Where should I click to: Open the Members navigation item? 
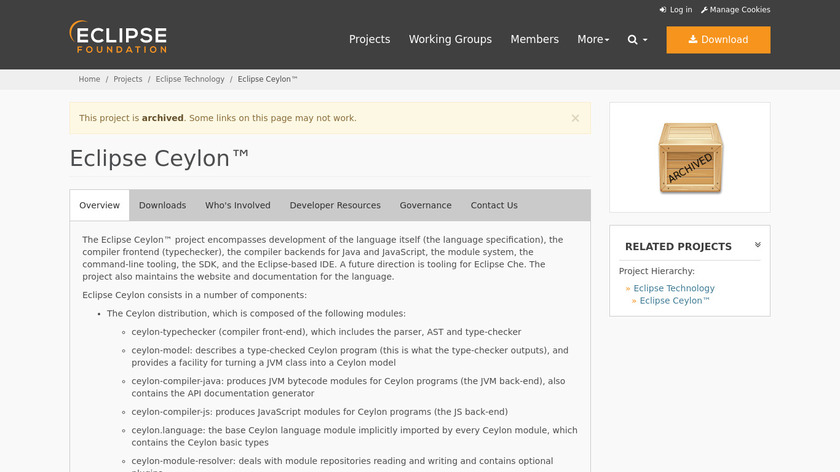[534, 40]
